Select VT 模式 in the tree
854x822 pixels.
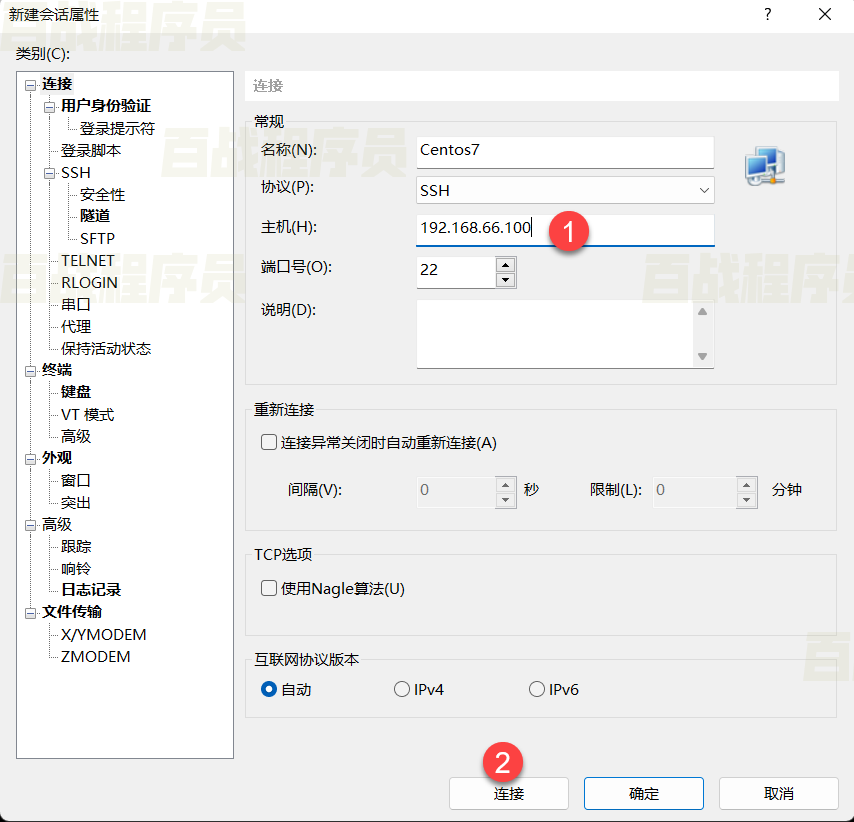(x=87, y=415)
